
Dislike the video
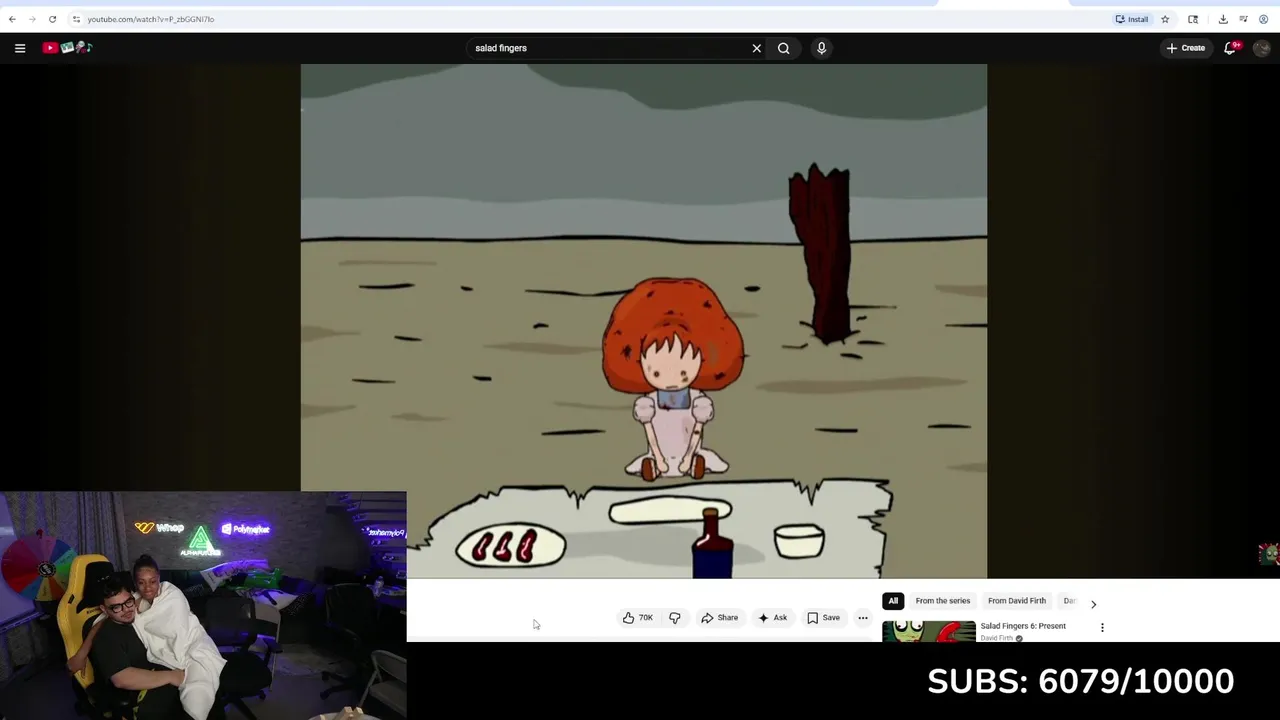tap(675, 618)
